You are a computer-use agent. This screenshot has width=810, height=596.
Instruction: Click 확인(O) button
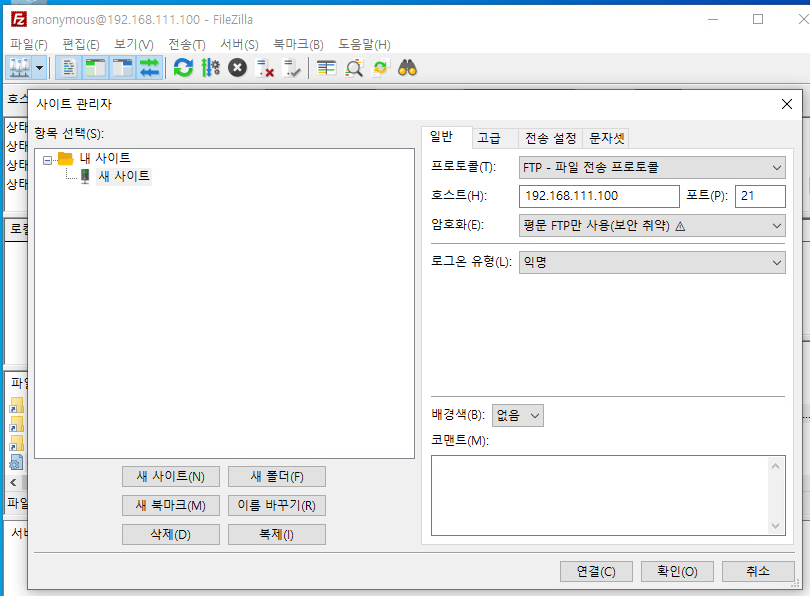[677, 571]
